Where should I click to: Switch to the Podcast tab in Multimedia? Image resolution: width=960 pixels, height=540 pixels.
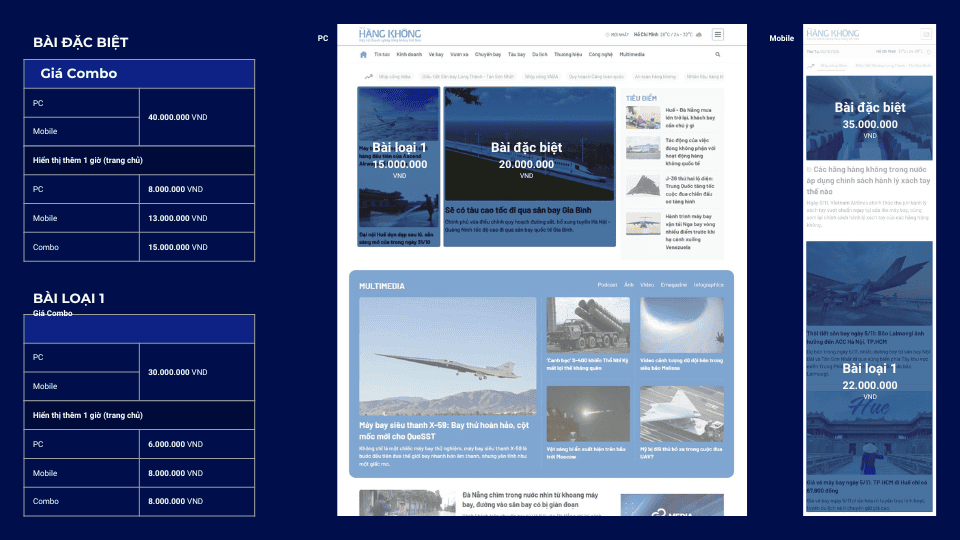(607, 285)
